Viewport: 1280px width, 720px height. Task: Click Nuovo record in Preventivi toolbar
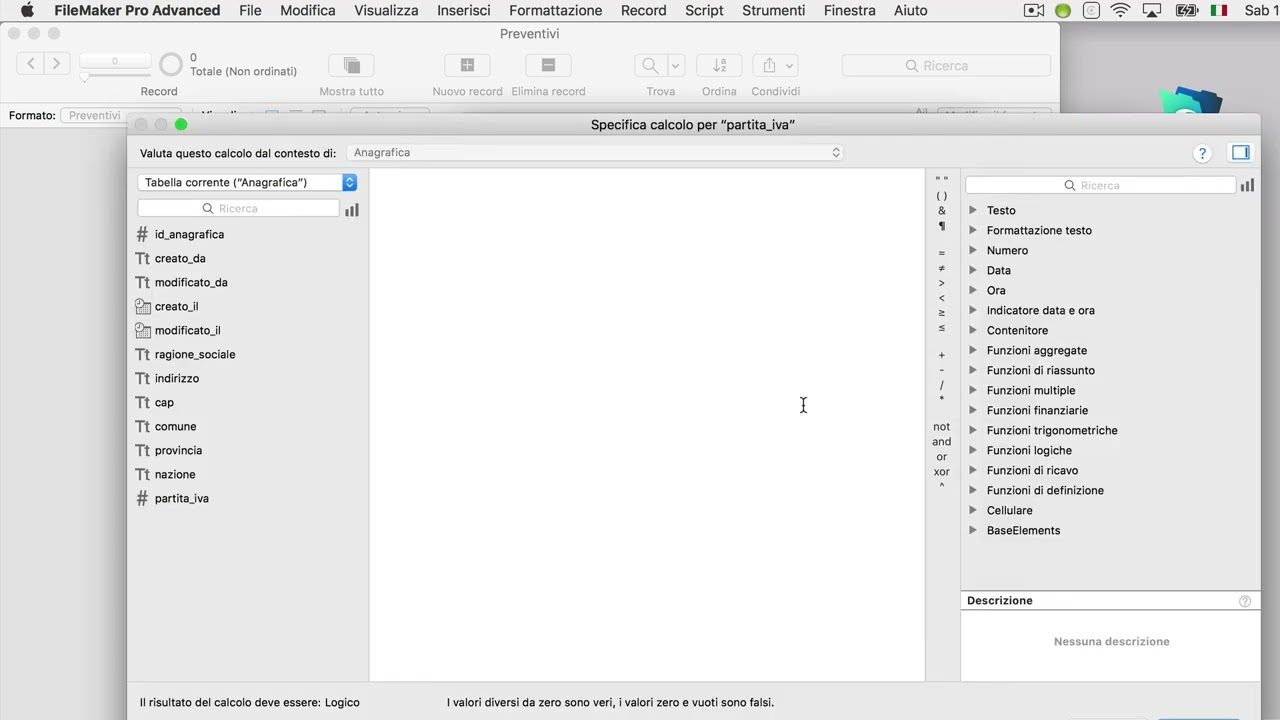[467, 65]
